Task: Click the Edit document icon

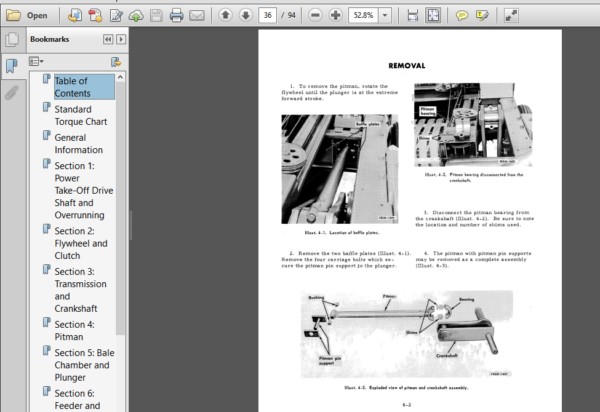Action: (x=116, y=15)
